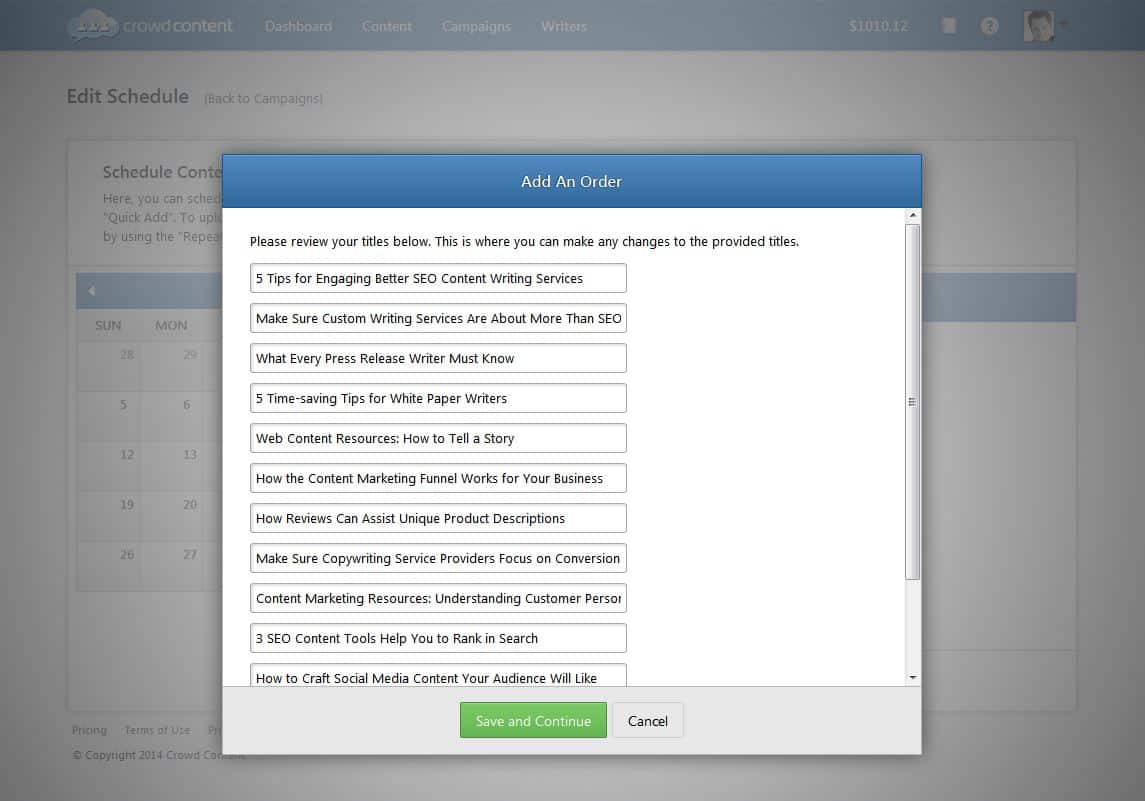
Task: Open the Terms of Use link
Action: coord(157,730)
